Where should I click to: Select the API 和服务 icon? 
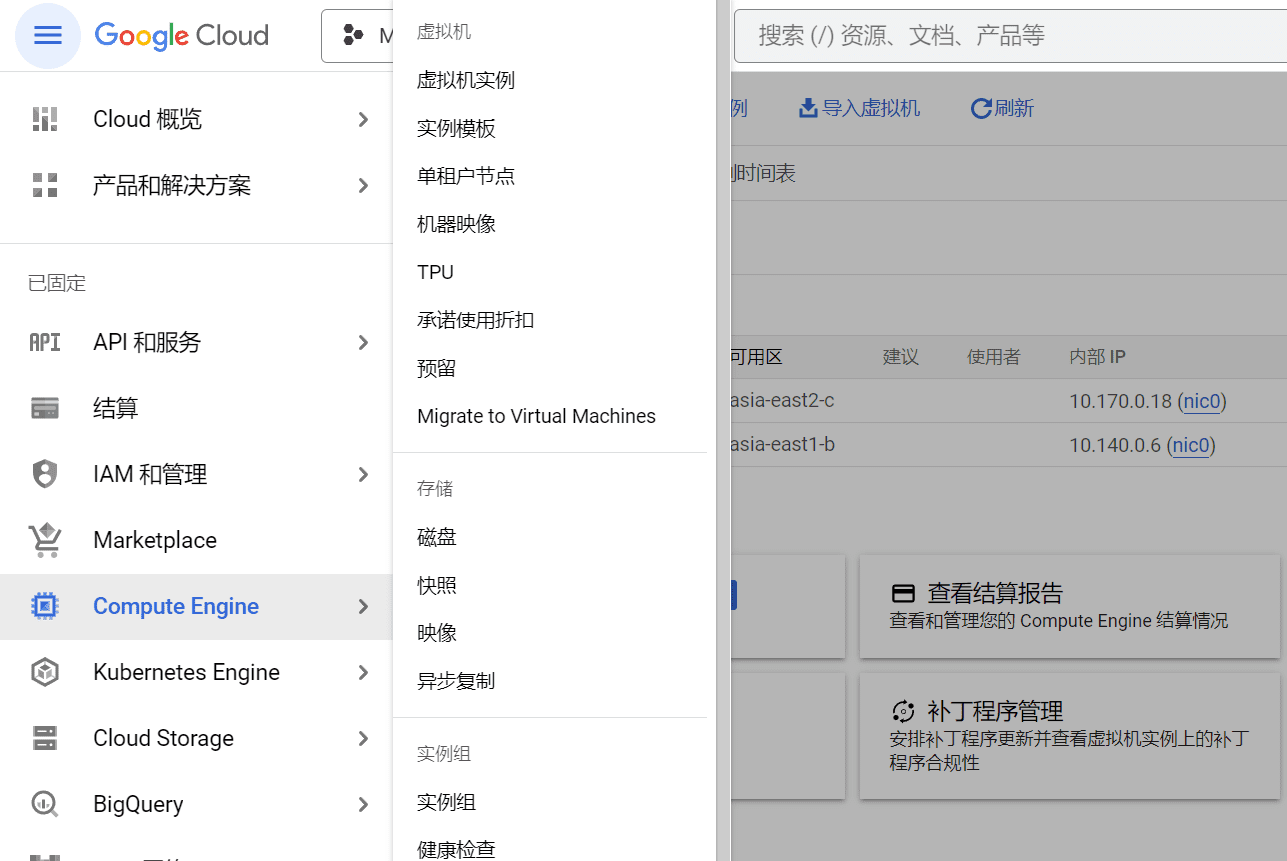coord(44,342)
